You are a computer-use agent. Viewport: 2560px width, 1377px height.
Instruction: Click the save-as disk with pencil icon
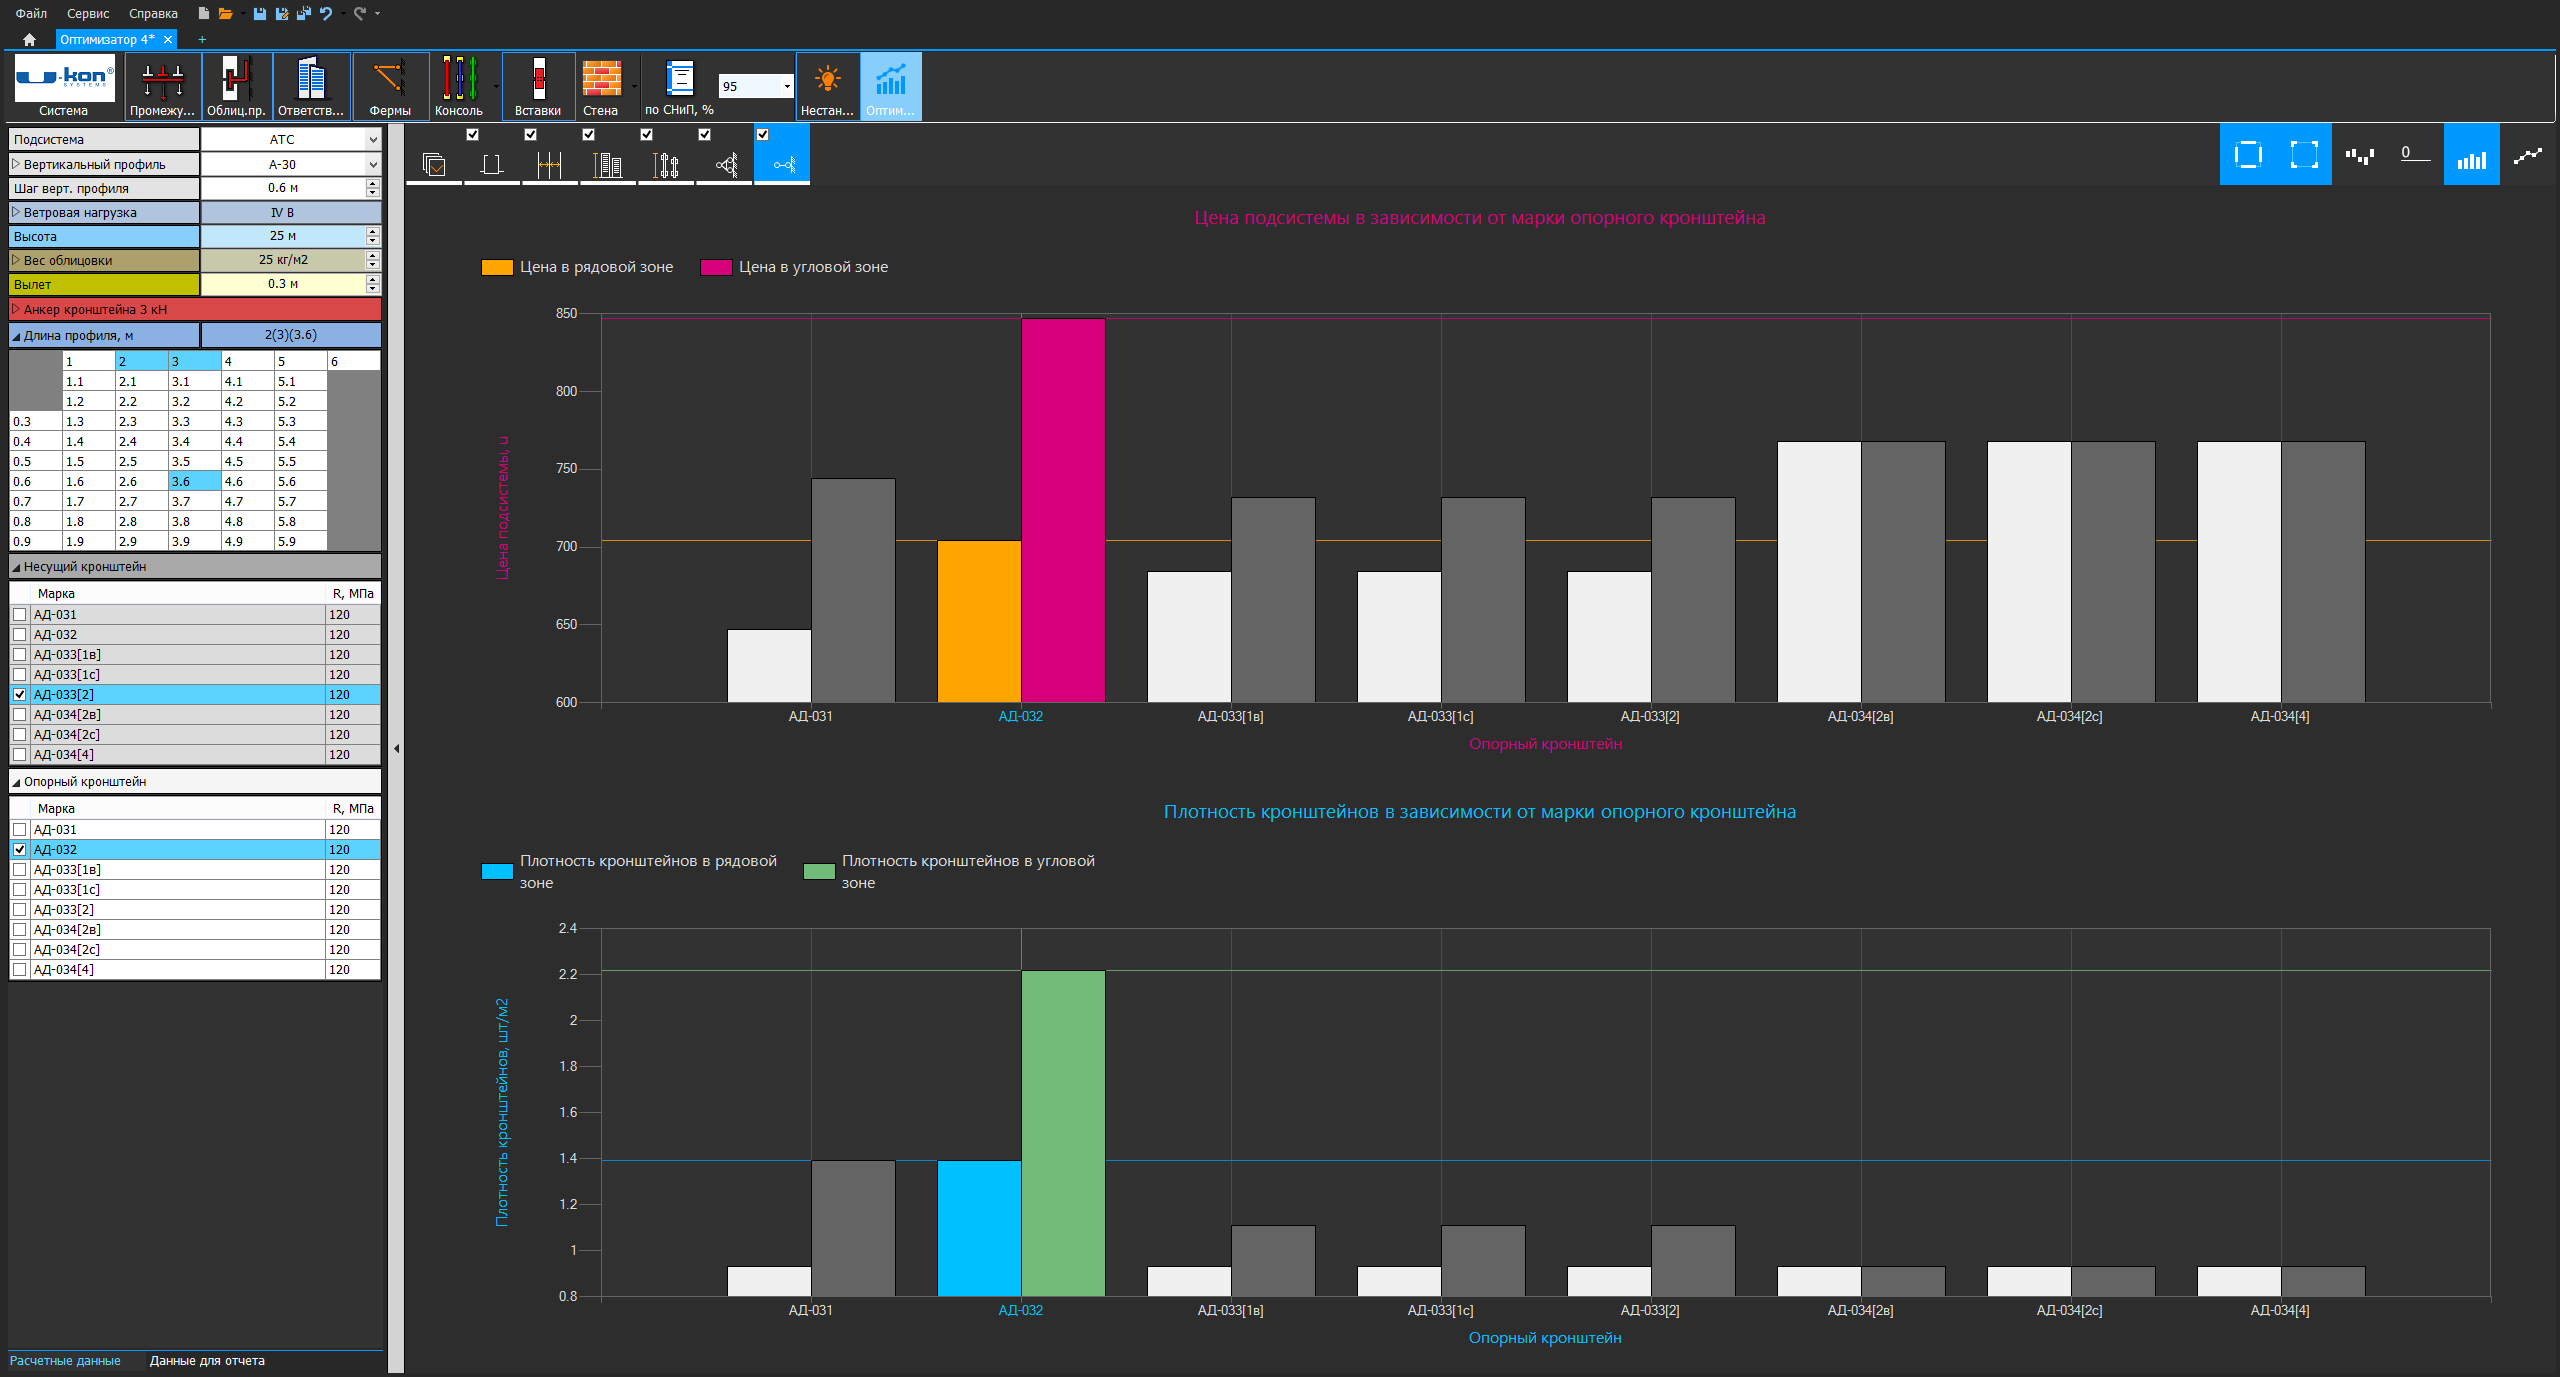282,13
